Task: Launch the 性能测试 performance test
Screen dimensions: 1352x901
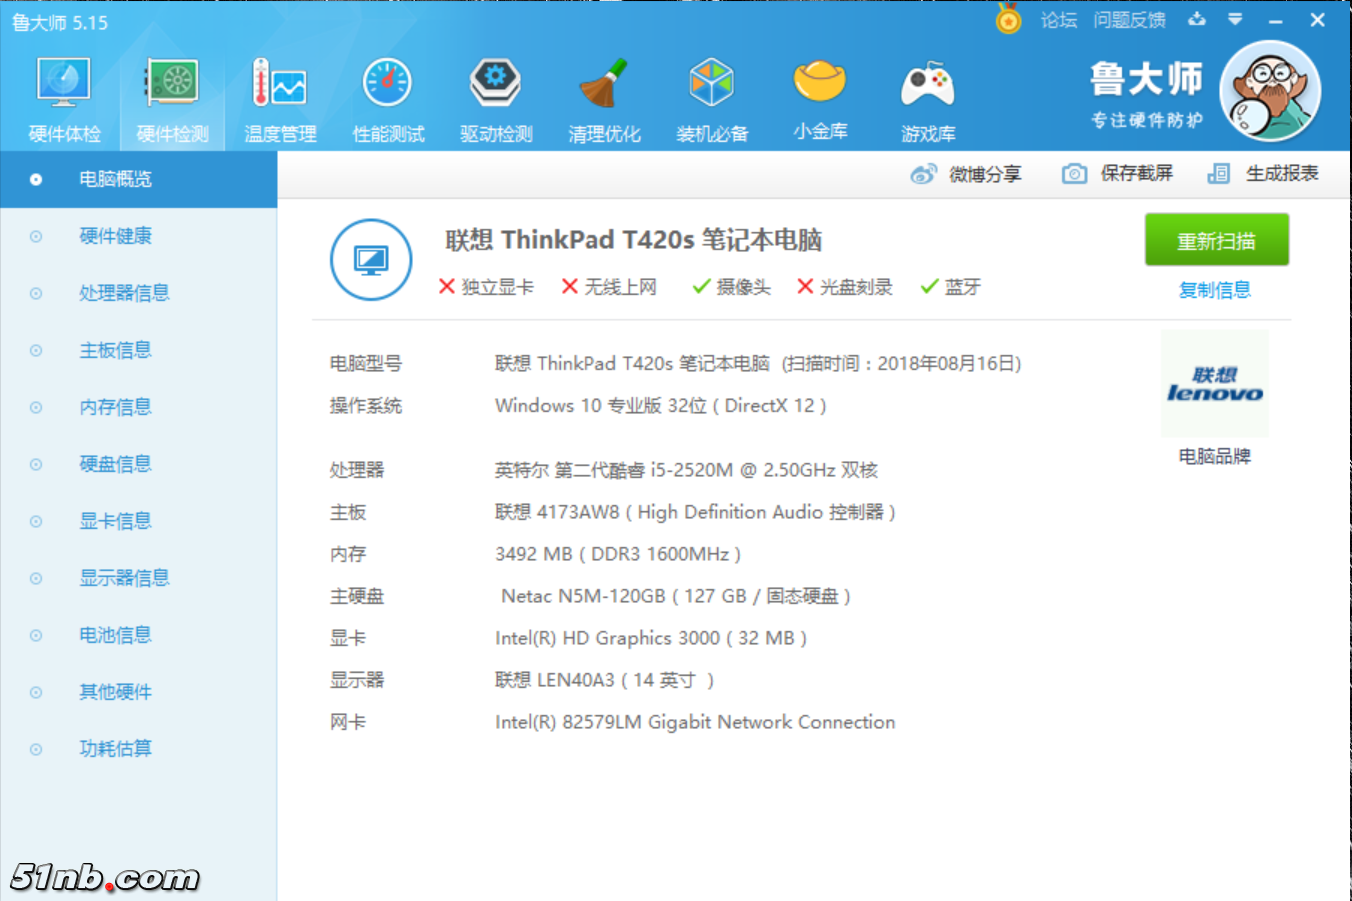Action: 388,95
